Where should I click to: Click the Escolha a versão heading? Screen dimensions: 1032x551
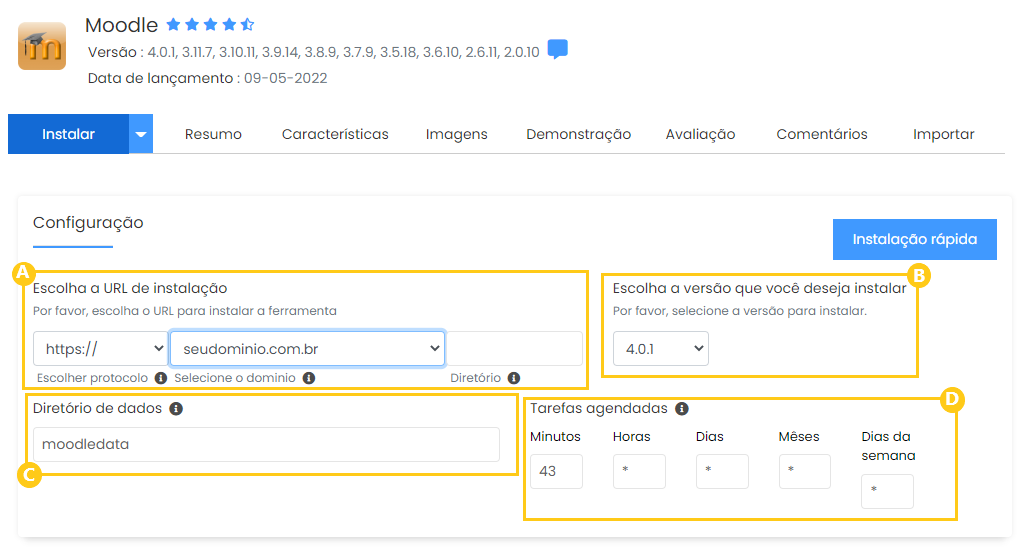760,288
